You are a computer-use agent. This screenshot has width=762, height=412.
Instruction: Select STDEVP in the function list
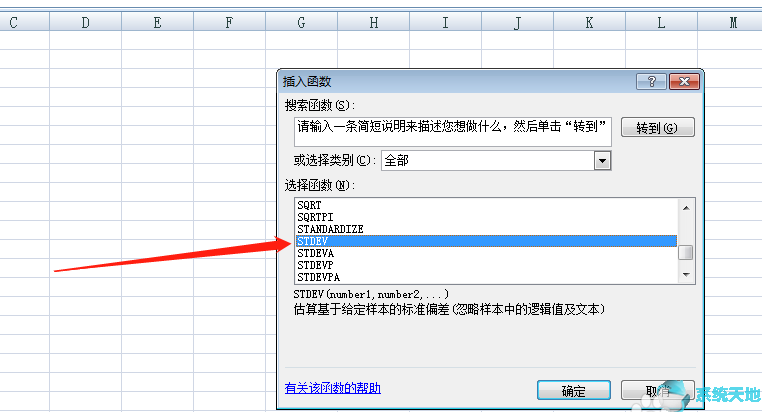tap(486, 265)
